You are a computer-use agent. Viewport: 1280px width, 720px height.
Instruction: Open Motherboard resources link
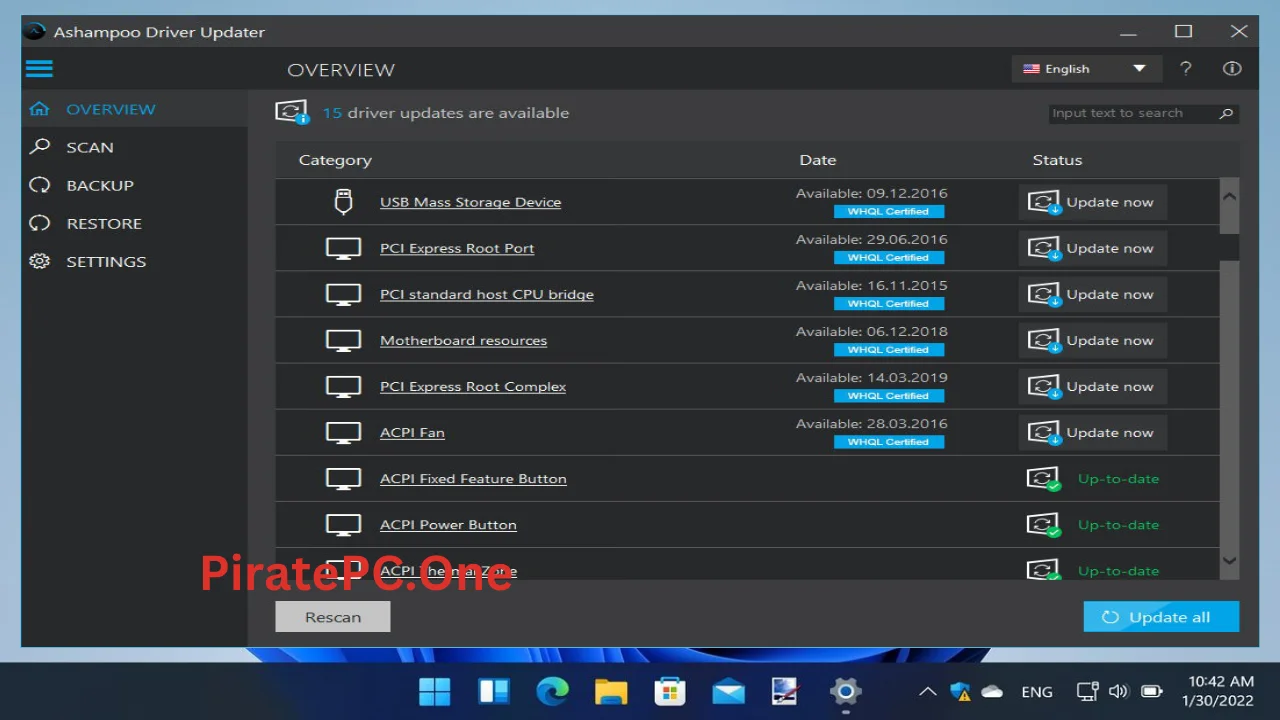tap(463, 340)
